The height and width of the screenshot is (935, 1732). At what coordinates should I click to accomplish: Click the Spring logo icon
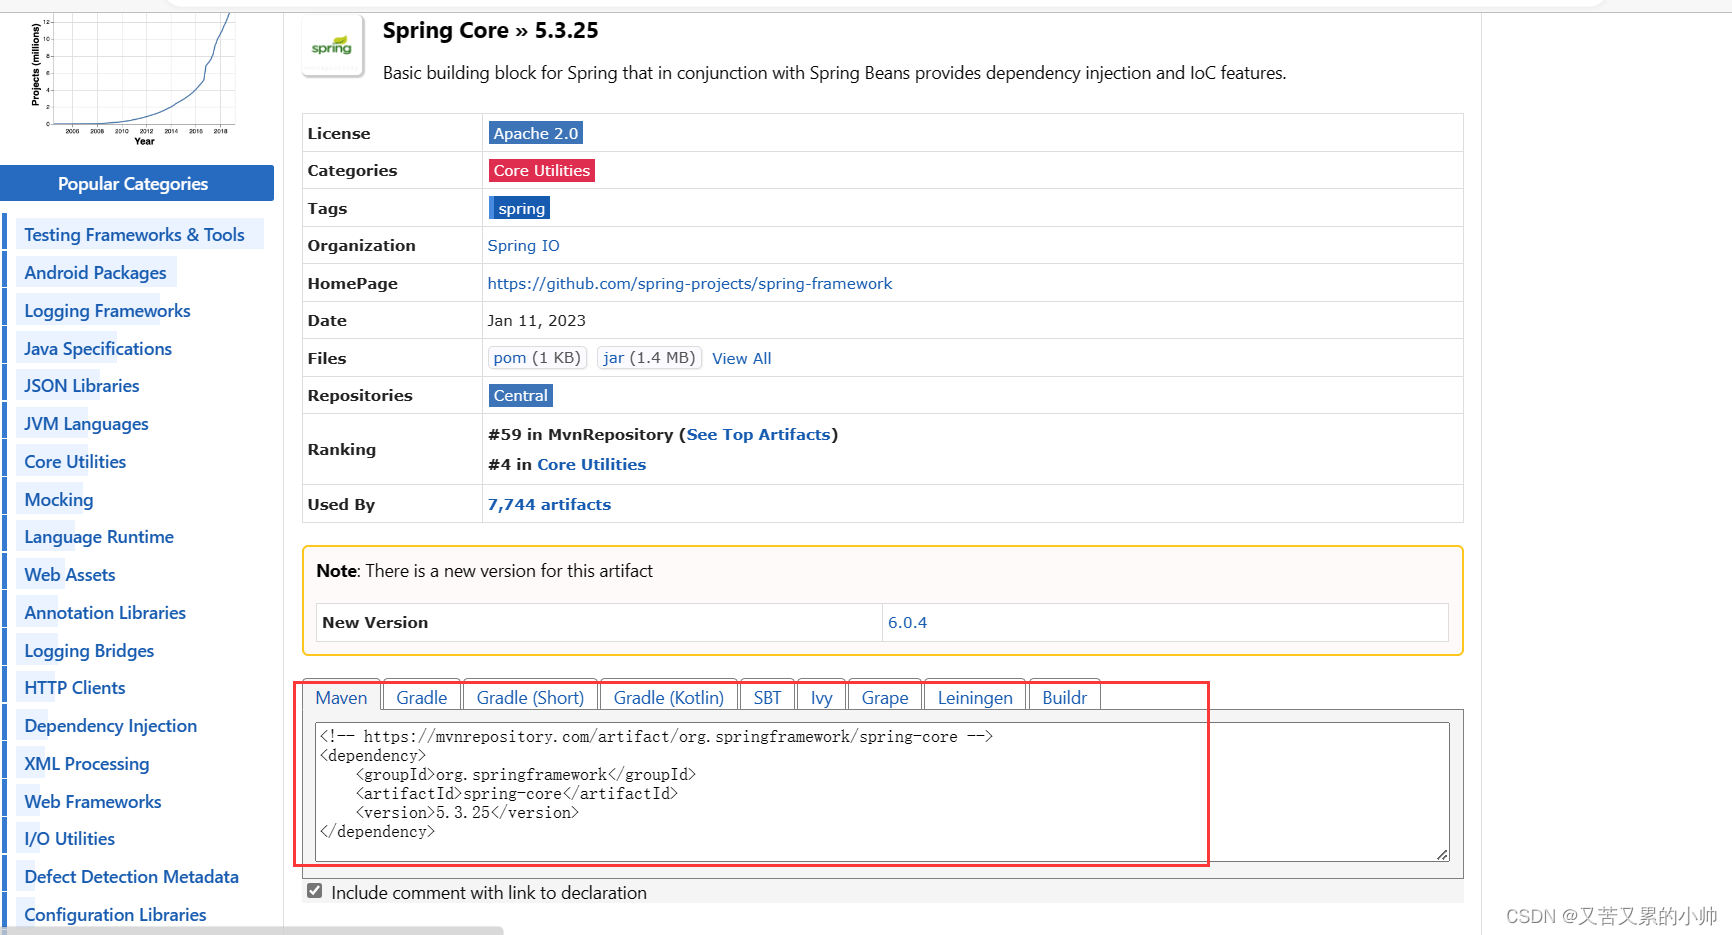pos(332,47)
